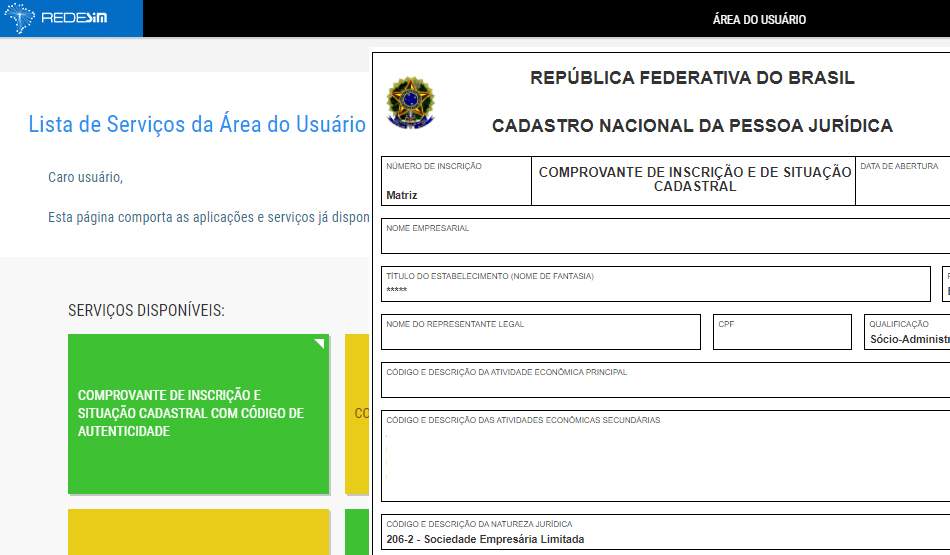Screen dimensions: 950x555
Task: Select the Lista de Serviços heading
Action: [x=197, y=124]
